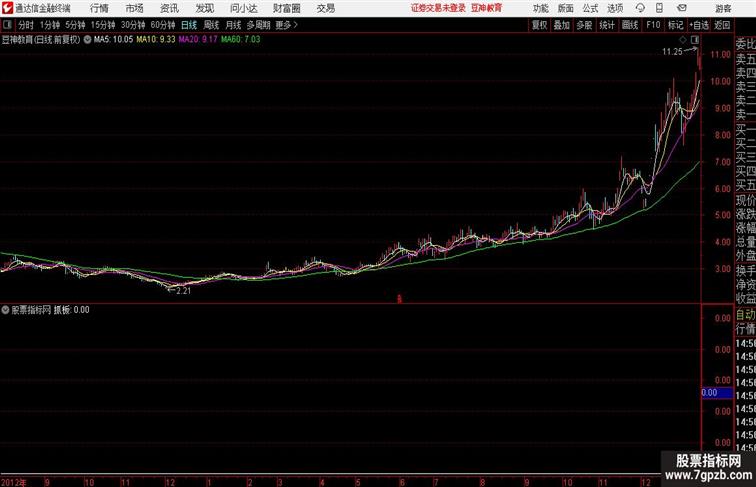
Task: Click the blue highlighted 0.00 axis value
Action: coord(716,392)
